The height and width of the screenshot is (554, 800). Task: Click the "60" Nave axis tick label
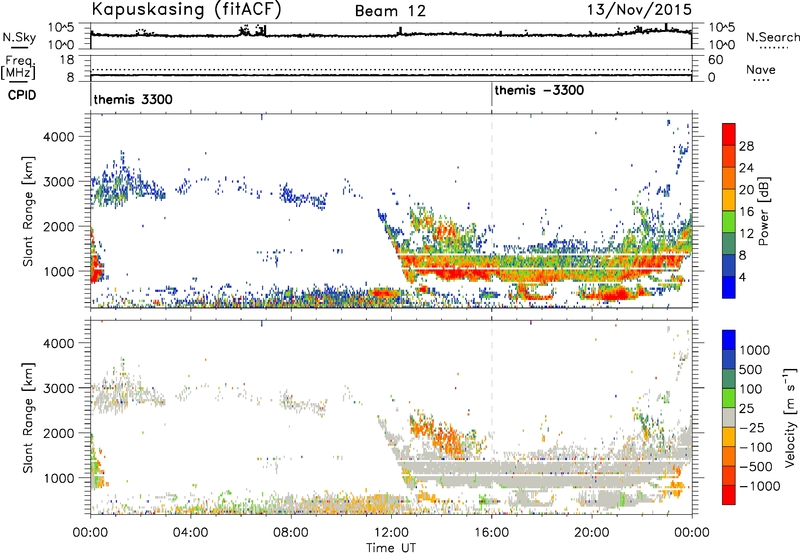coord(715,60)
